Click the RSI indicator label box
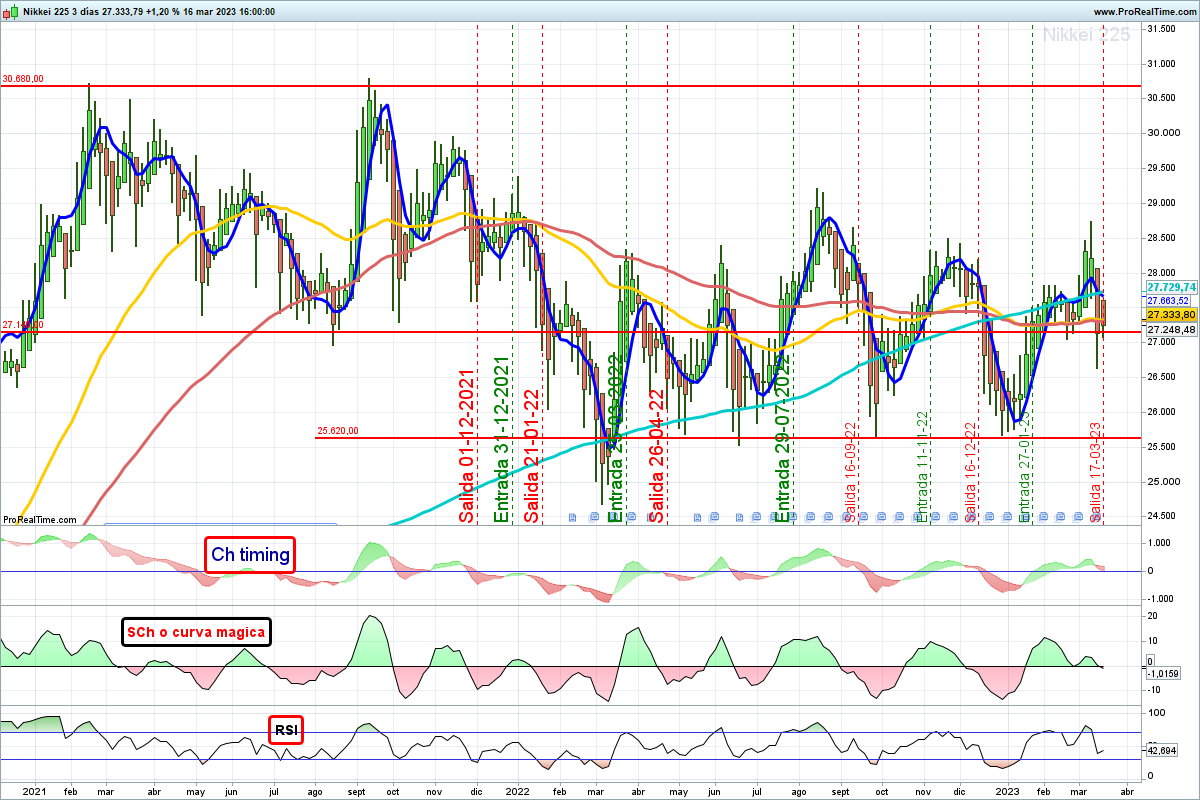The image size is (1200, 800). 285,730
